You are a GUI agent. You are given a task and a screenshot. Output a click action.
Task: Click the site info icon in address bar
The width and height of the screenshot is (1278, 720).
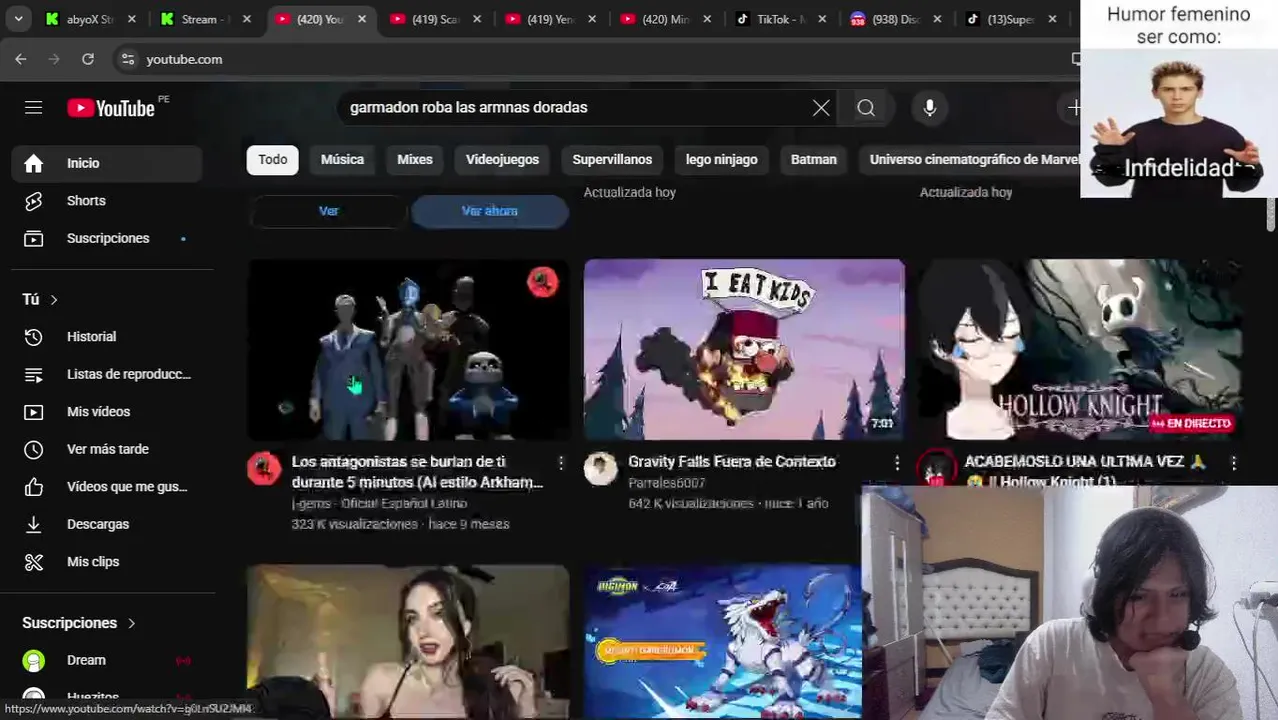point(128,59)
